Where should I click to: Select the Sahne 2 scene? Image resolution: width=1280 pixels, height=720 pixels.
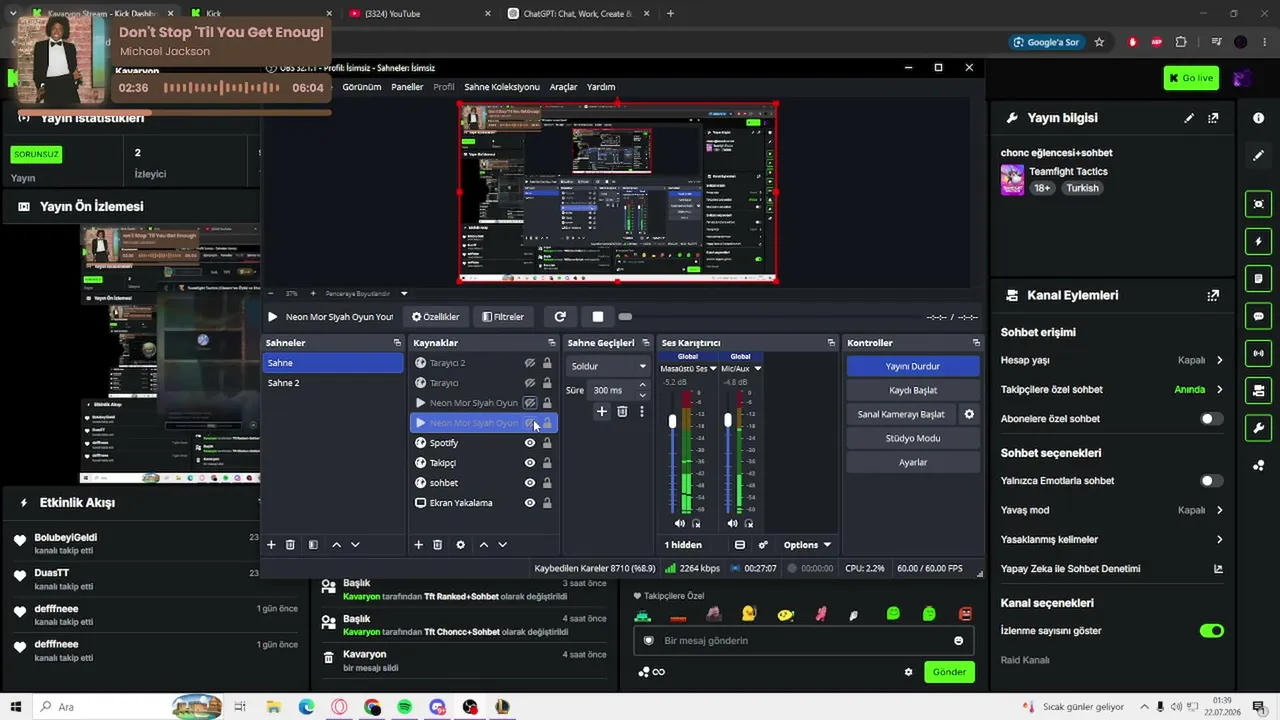(333, 383)
